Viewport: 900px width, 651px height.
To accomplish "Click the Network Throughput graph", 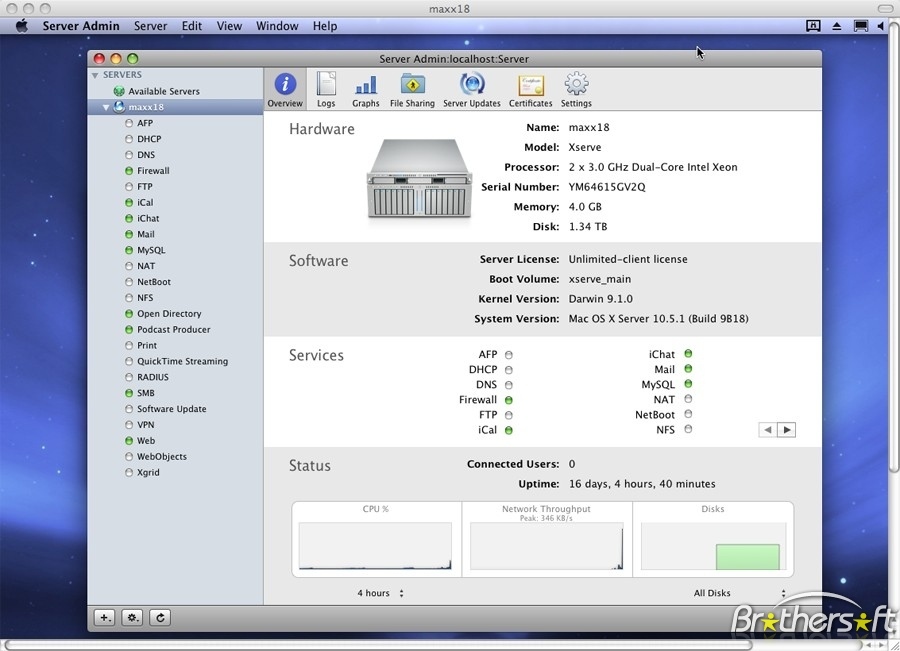I will (x=546, y=546).
